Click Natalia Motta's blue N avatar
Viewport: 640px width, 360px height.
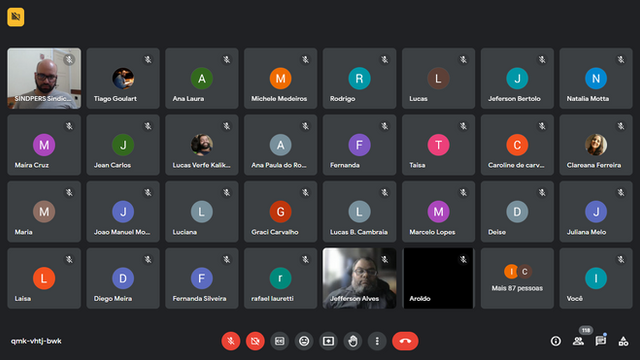coord(596,78)
